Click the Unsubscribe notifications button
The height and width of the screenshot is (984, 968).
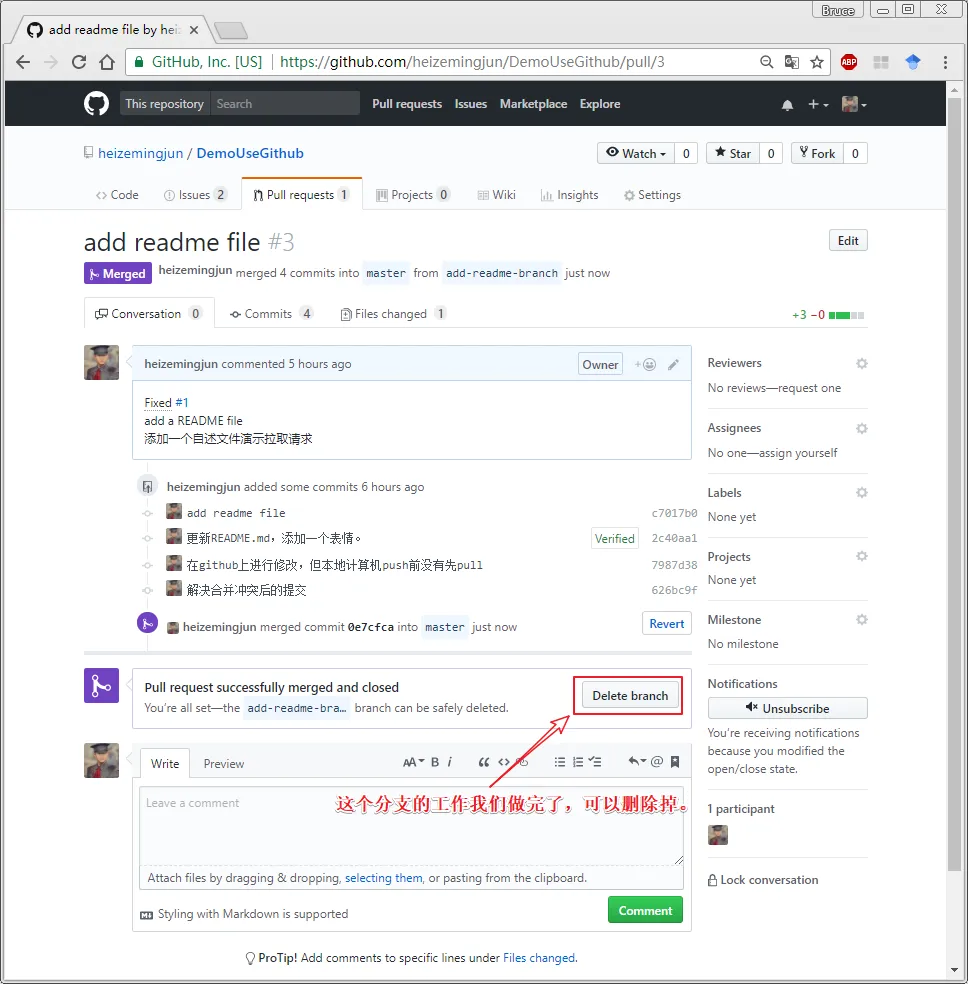pos(787,709)
